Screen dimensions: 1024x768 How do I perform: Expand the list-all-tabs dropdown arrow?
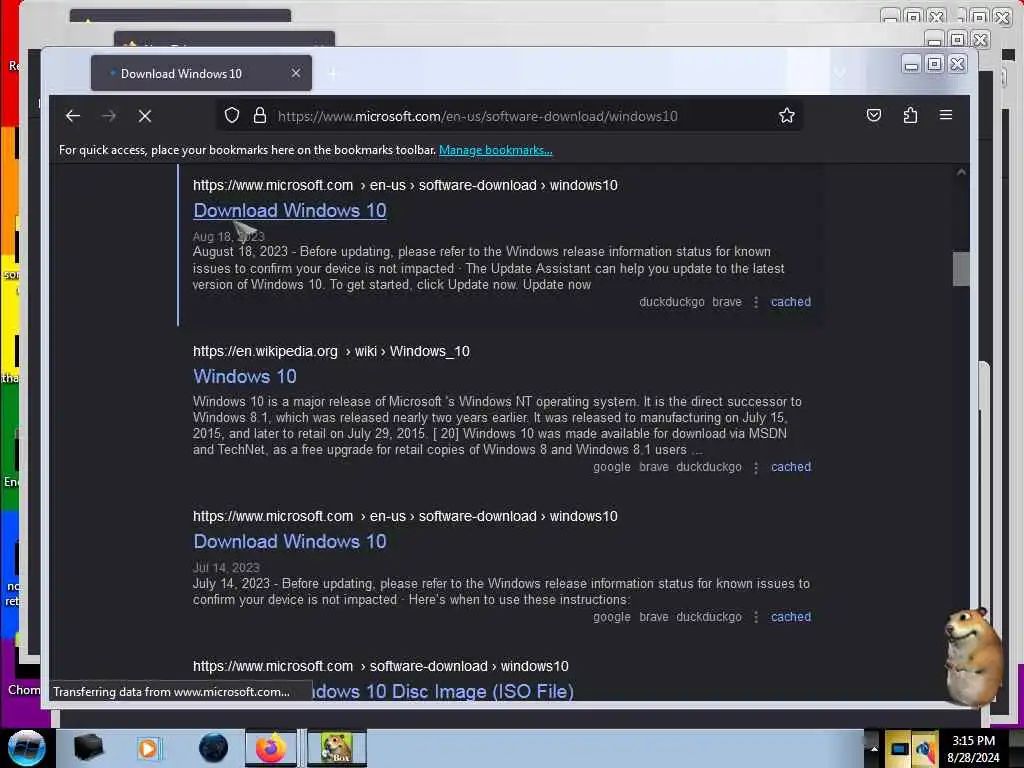click(x=840, y=72)
